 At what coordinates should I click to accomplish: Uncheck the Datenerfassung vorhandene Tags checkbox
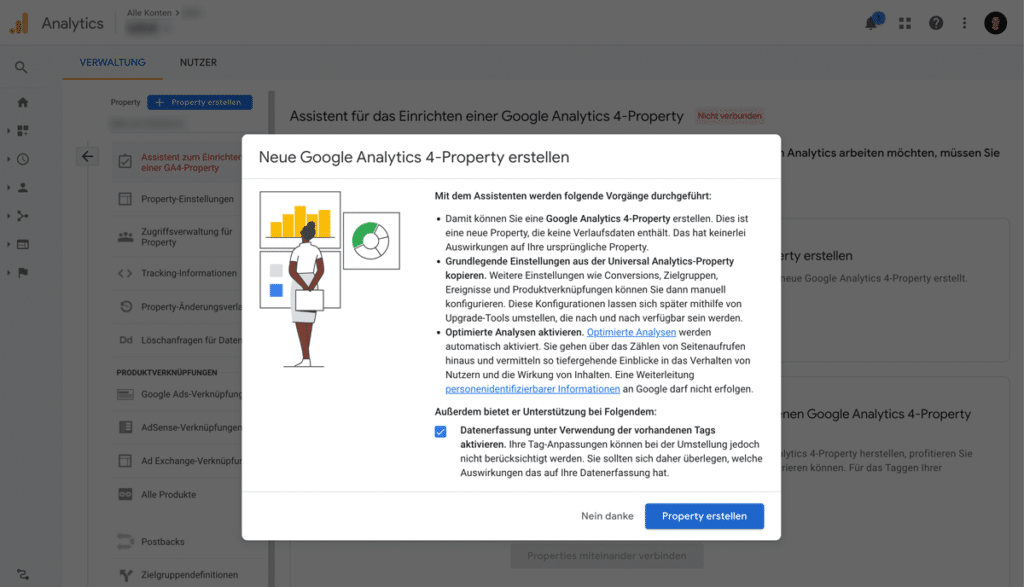tap(441, 431)
